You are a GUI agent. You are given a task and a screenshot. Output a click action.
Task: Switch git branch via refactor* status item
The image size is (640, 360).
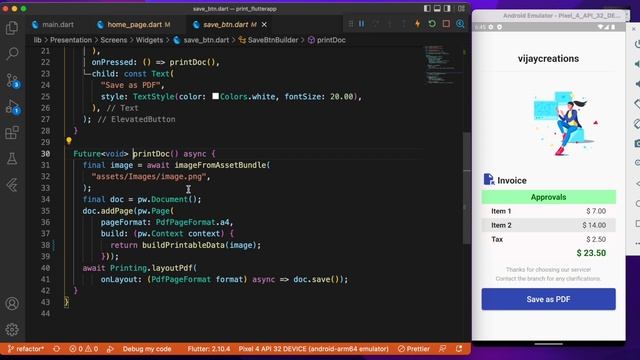click(x=26, y=349)
